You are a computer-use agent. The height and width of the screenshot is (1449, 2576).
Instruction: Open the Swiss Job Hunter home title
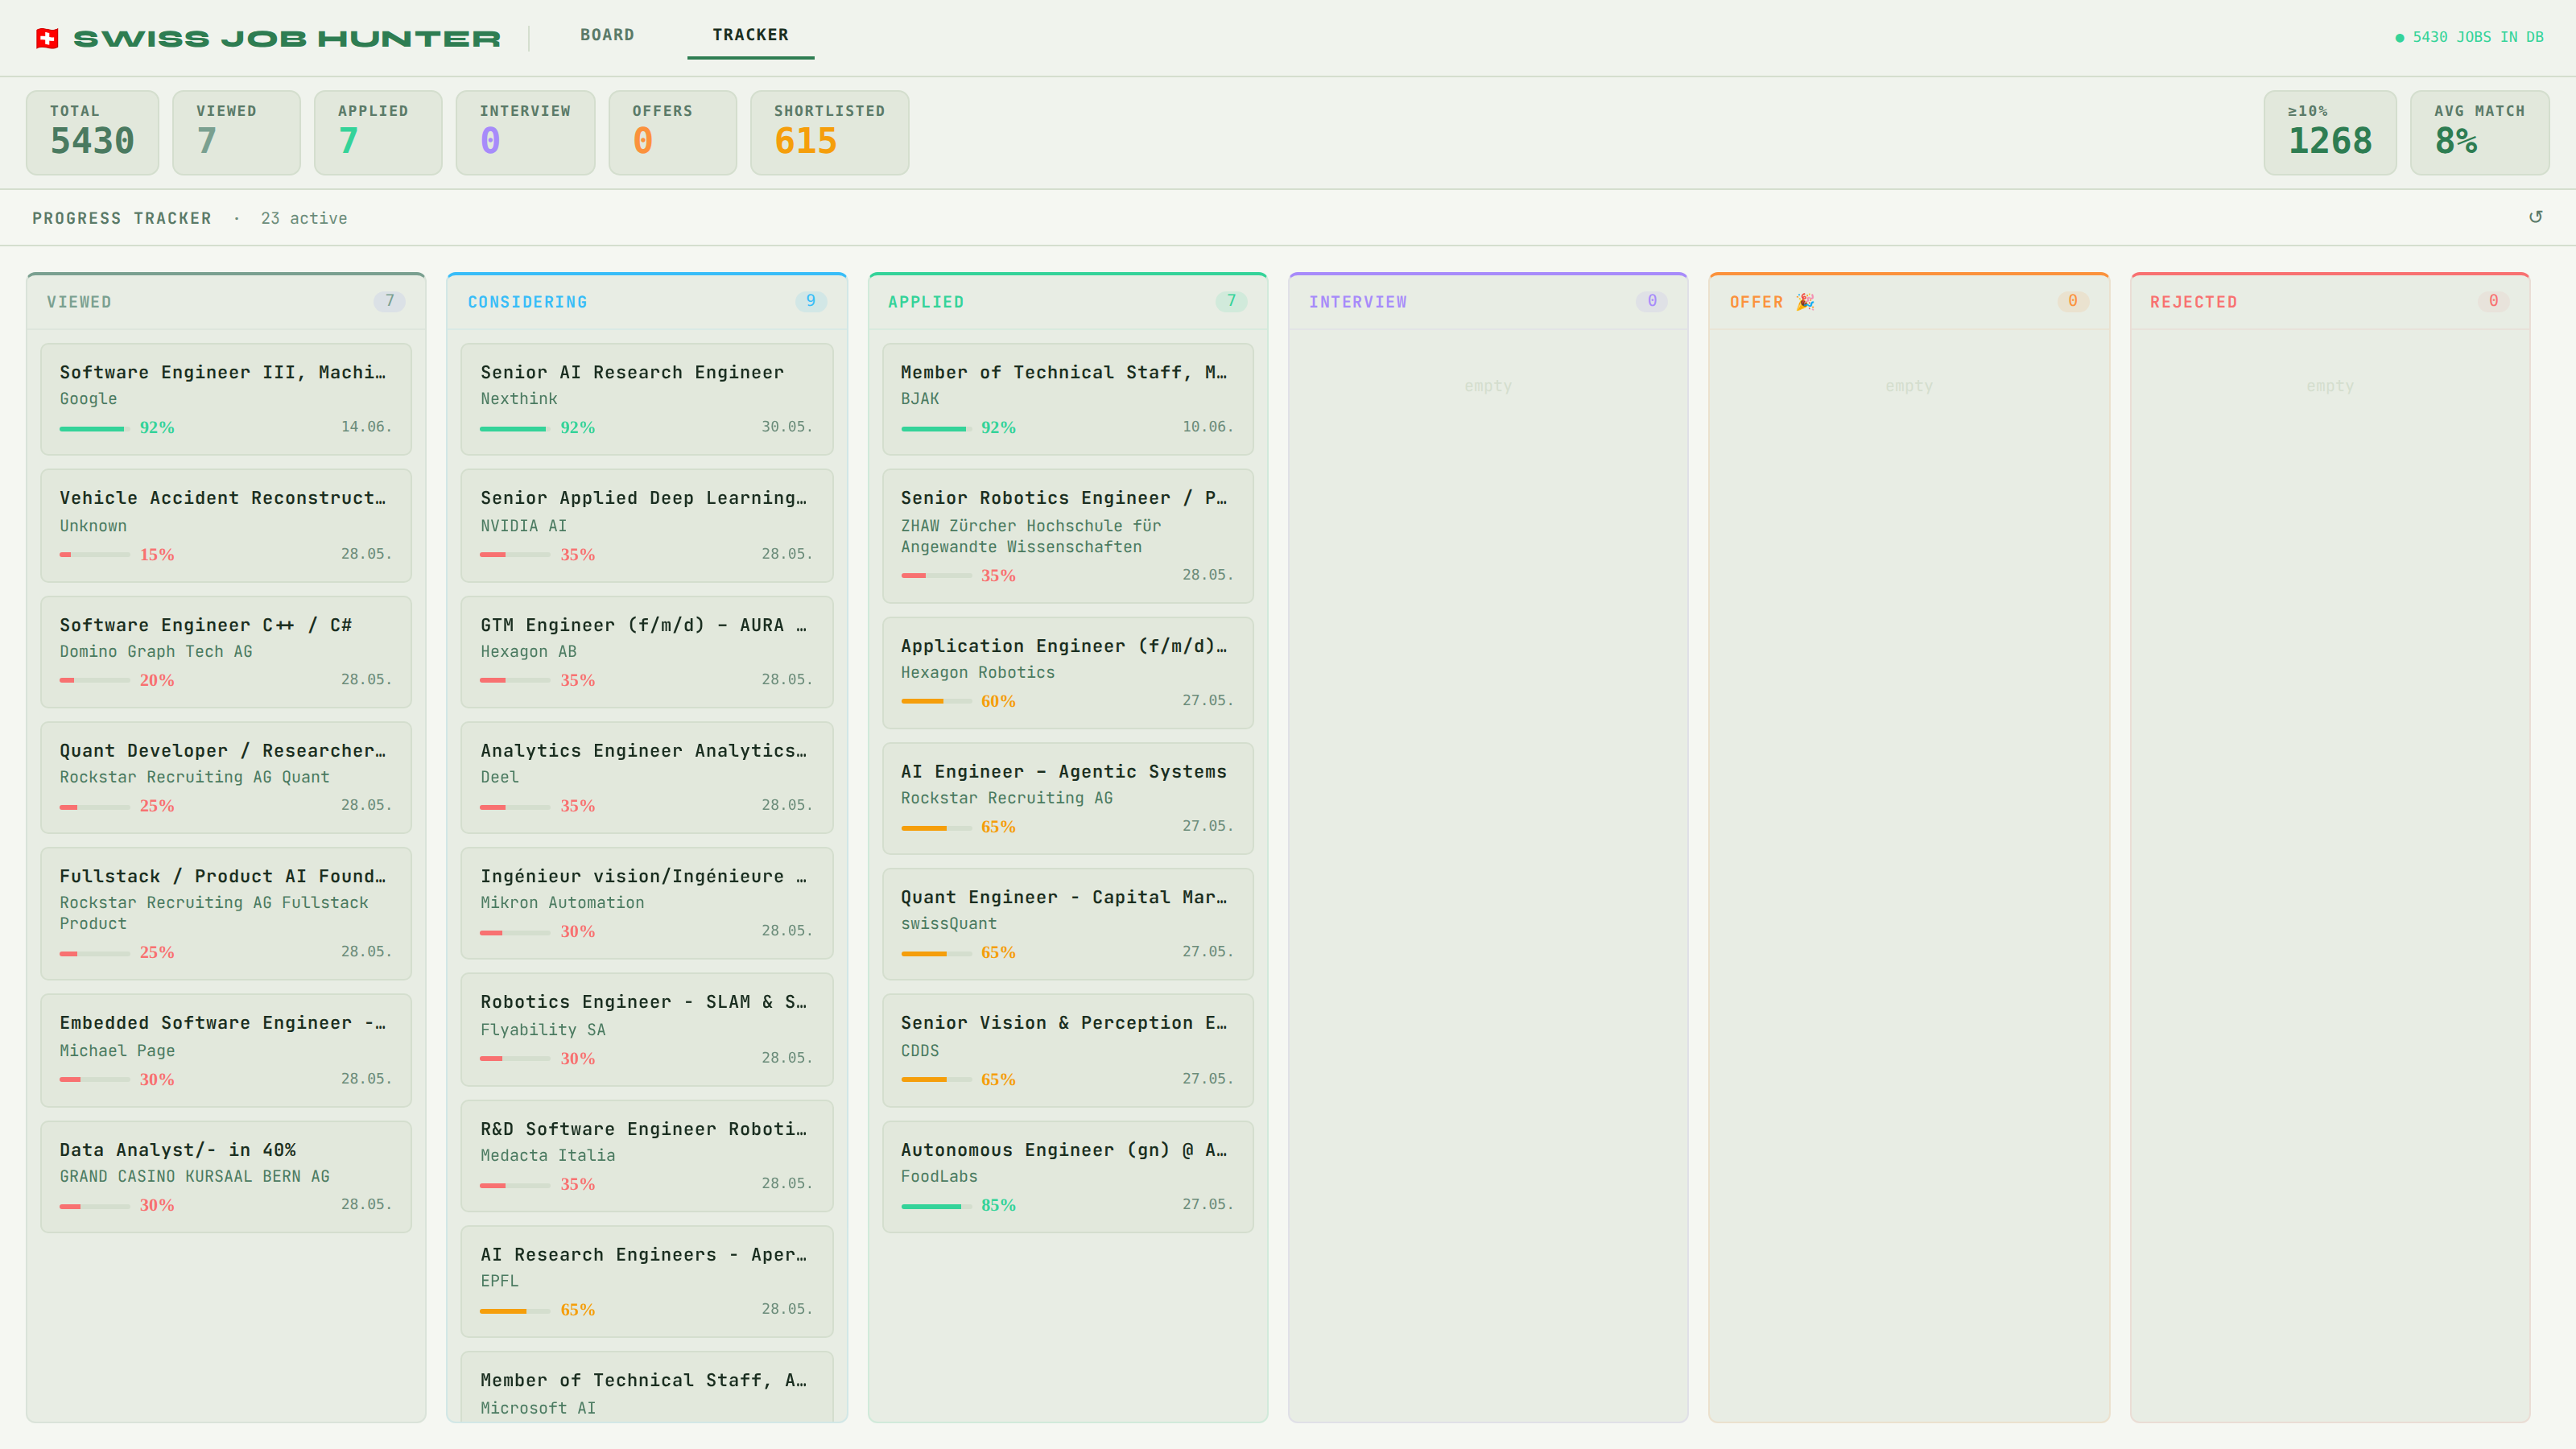coord(287,38)
